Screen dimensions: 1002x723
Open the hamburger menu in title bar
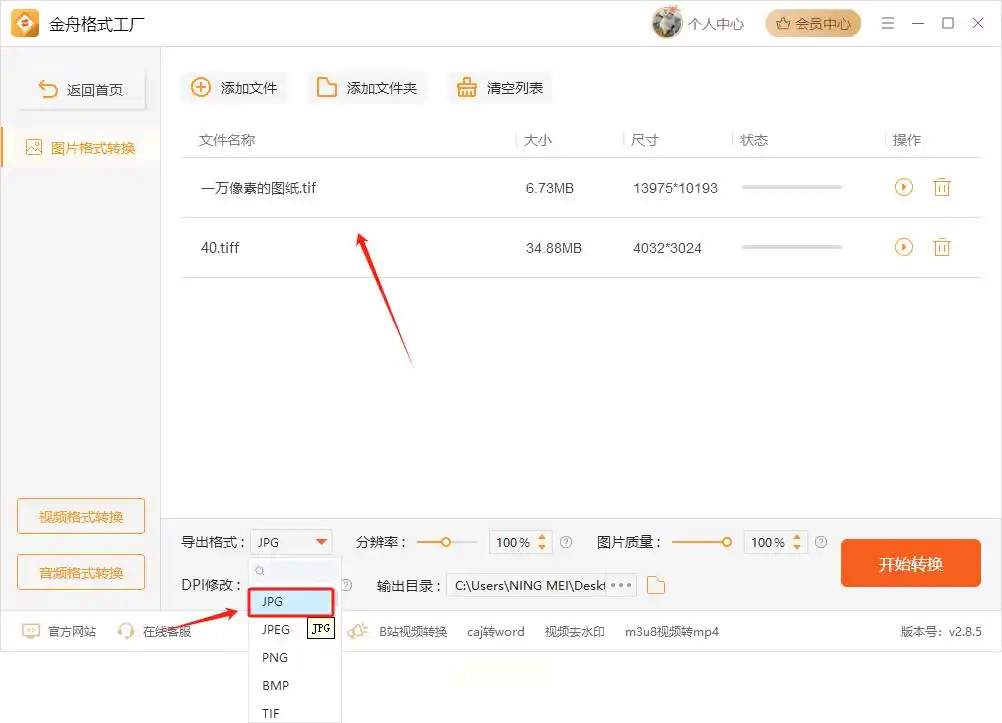point(888,24)
